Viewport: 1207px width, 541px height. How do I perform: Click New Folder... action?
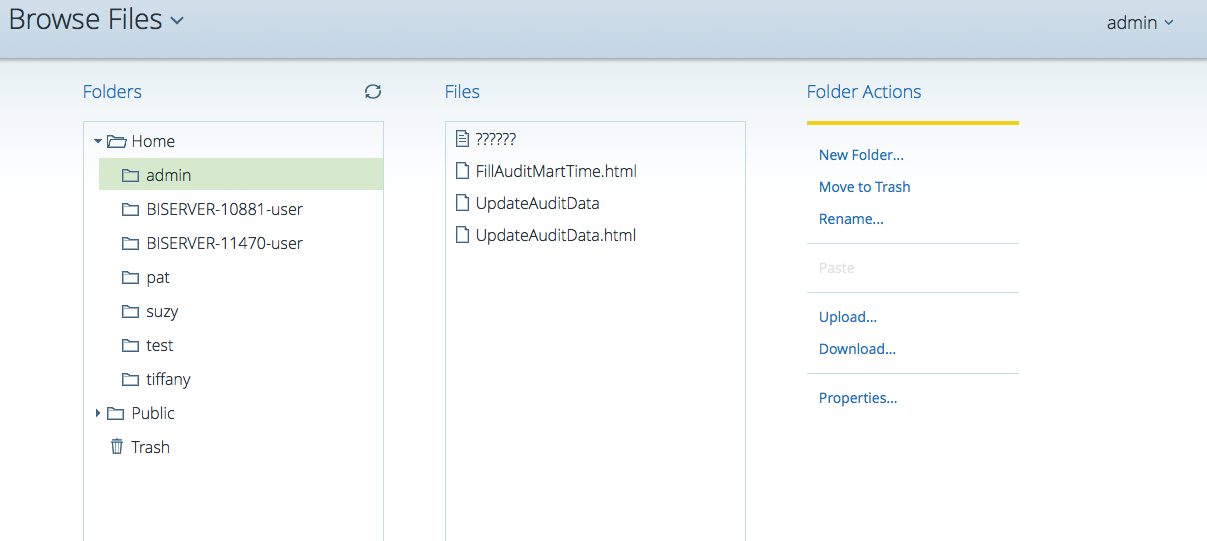click(861, 155)
